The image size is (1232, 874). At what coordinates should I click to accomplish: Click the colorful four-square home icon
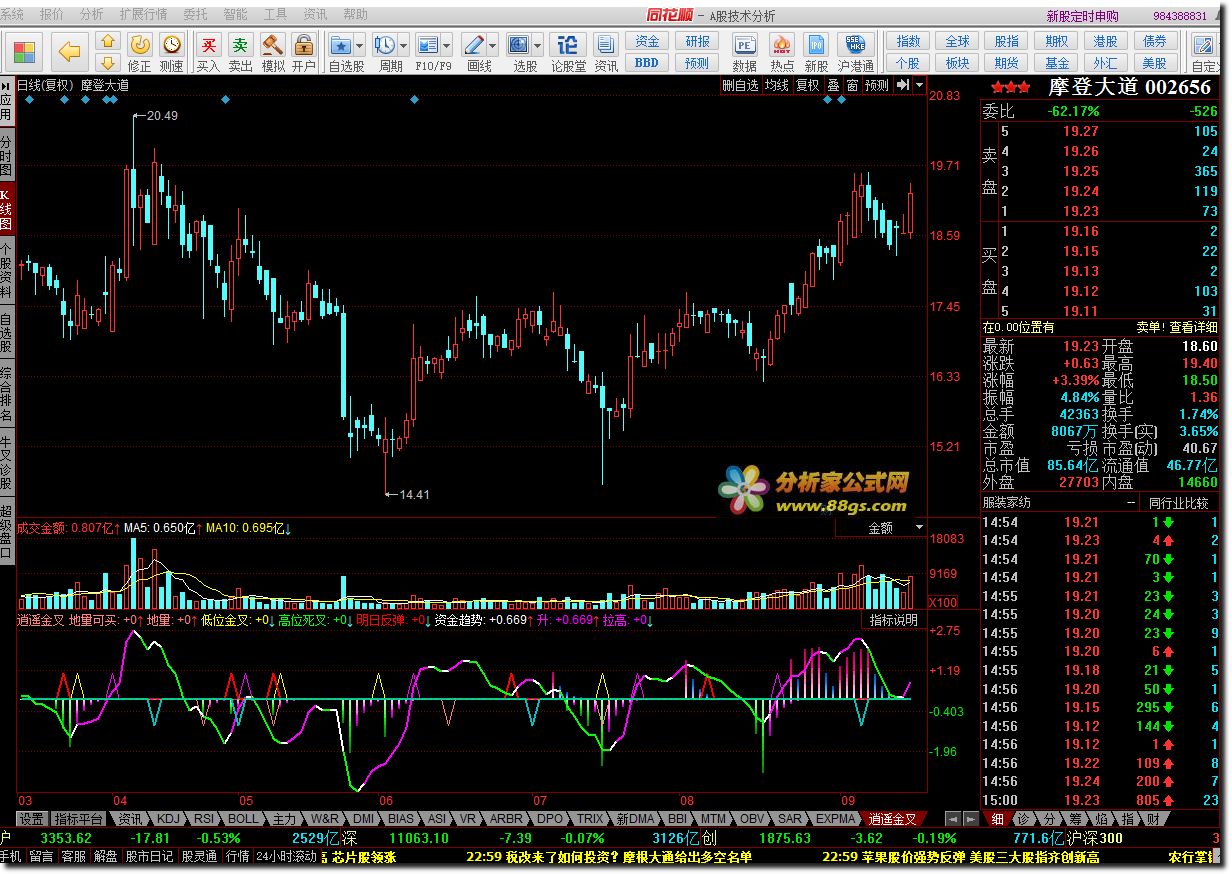pyautogui.click(x=26, y=51)
